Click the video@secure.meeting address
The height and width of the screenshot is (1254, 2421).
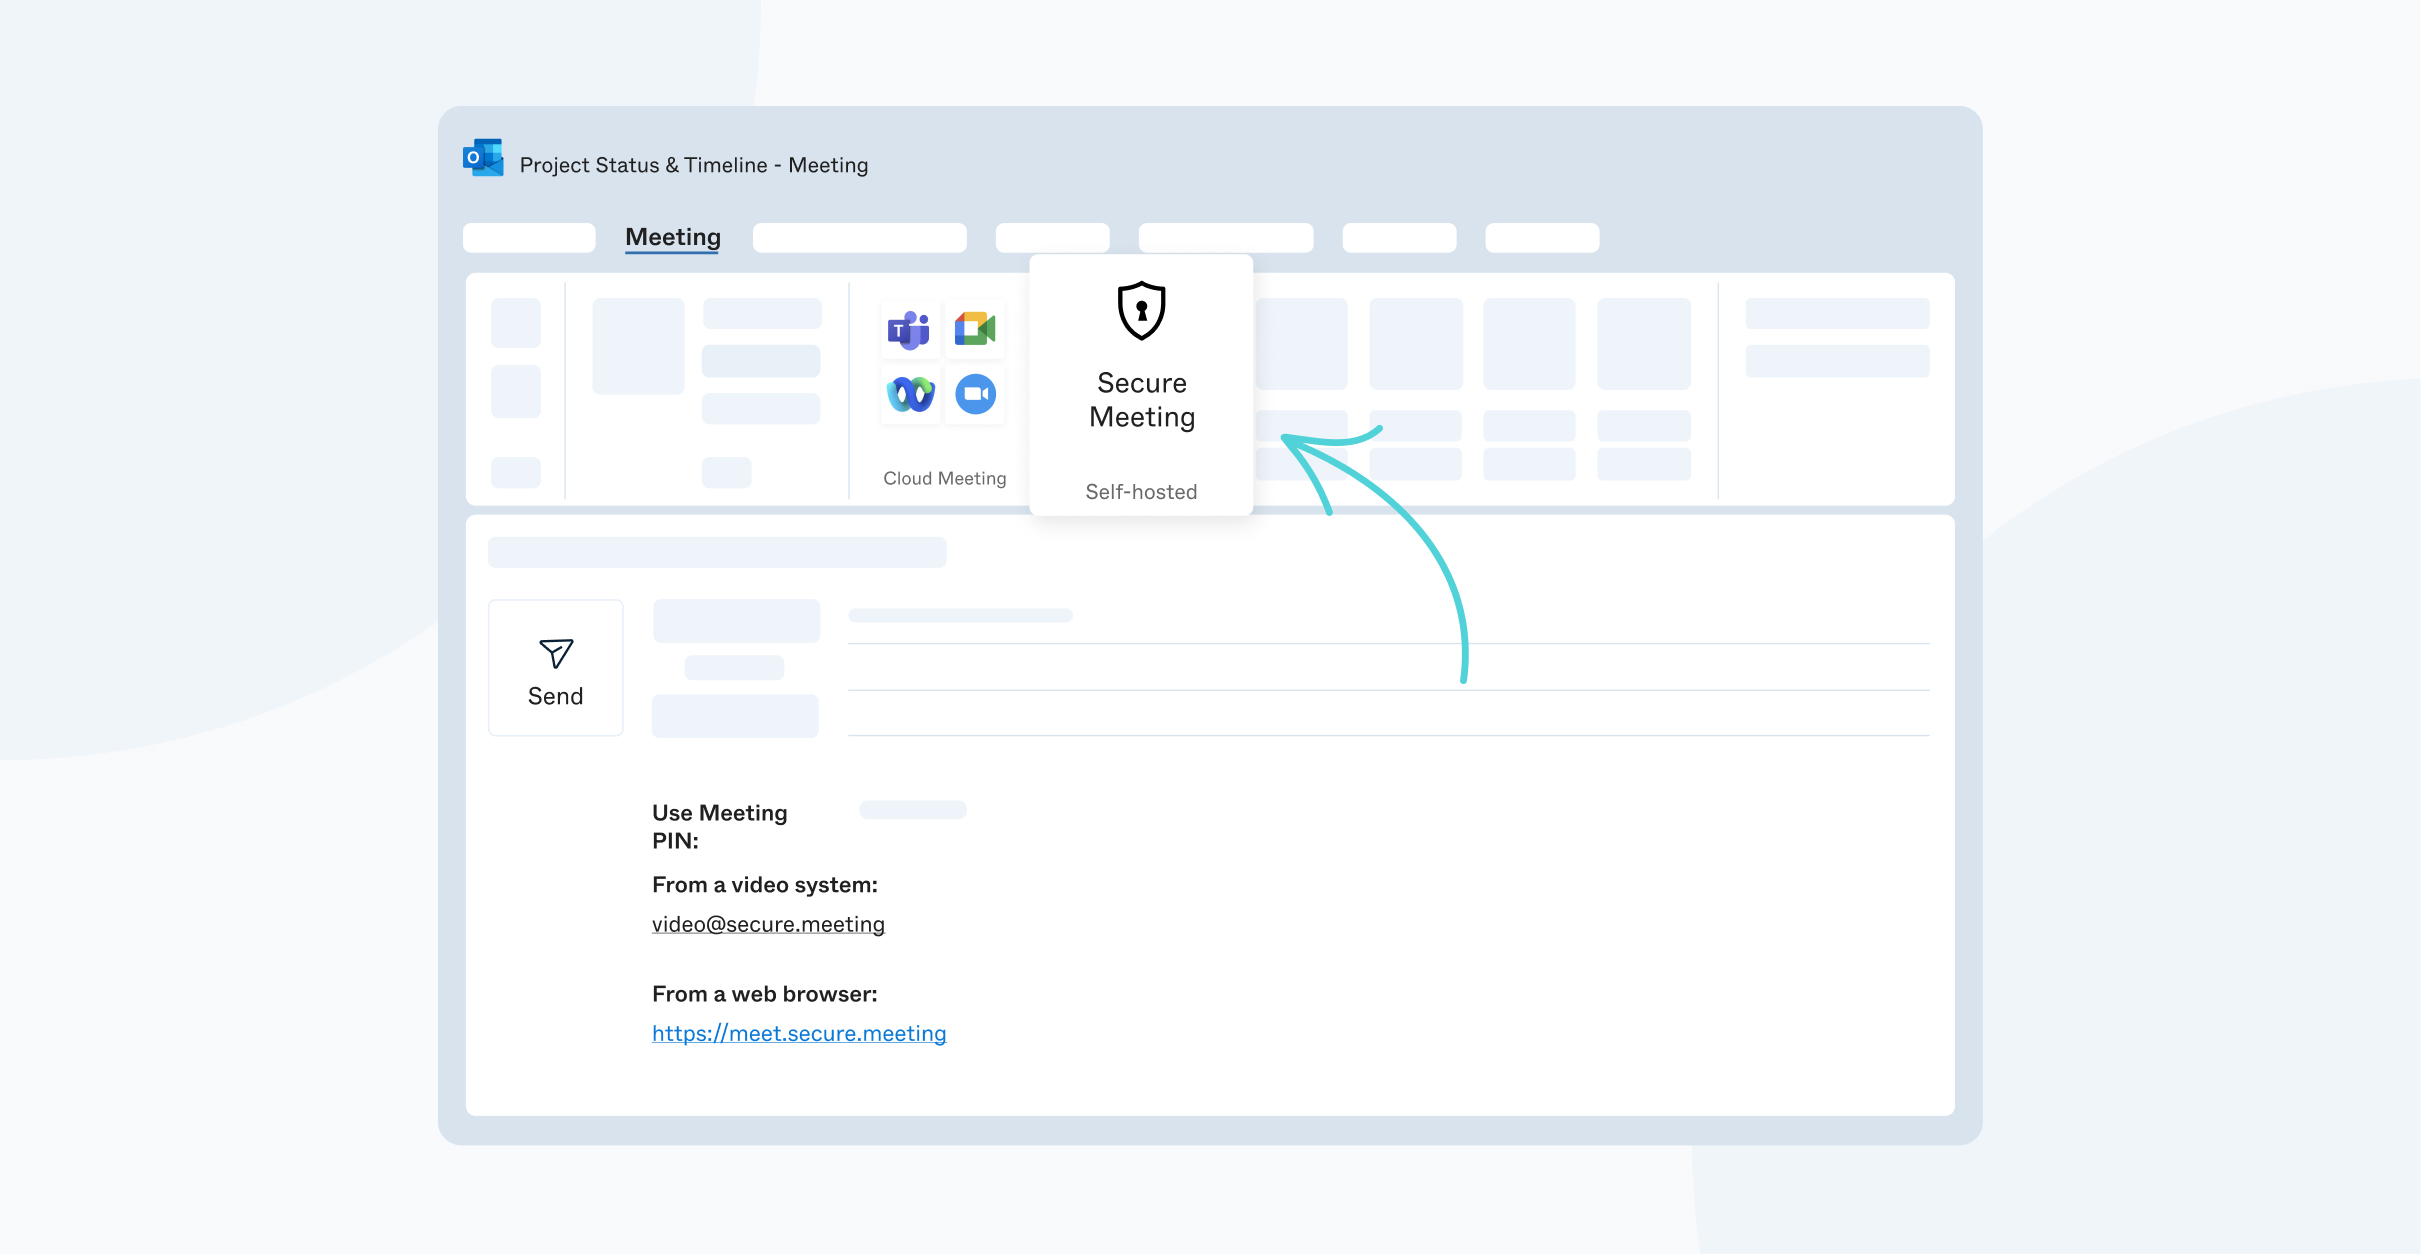tap(768, 924)
